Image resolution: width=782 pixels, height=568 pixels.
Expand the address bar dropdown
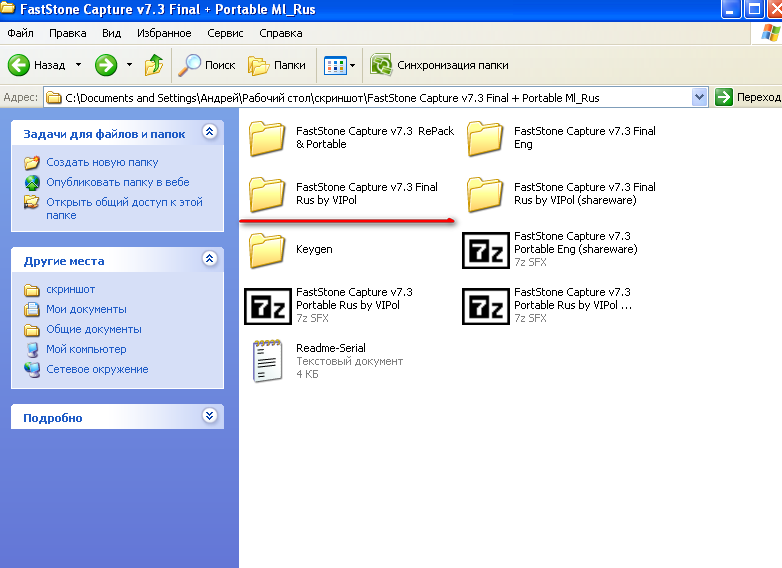click(699, 97)
